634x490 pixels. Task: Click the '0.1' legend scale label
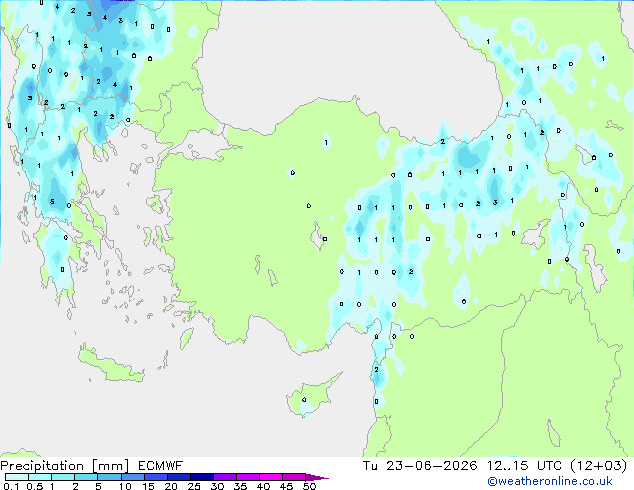point(11,486)
